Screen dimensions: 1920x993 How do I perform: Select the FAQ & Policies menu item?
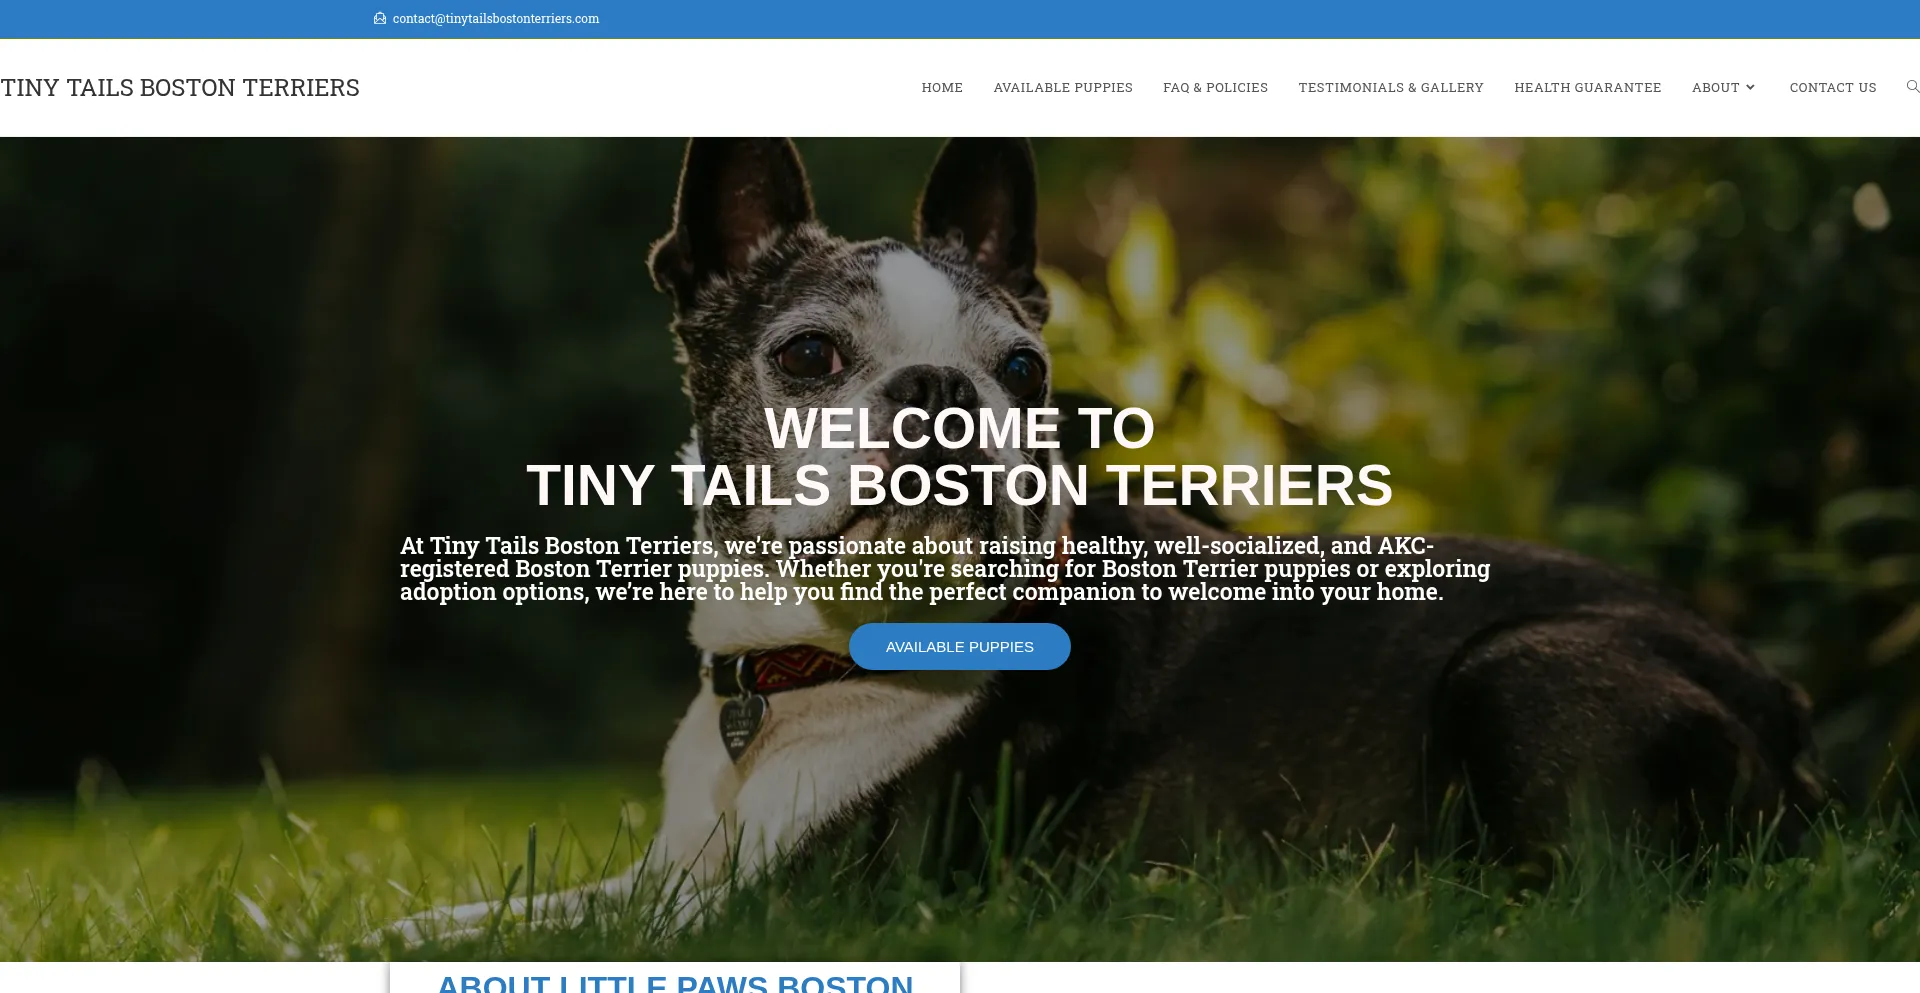(1215, 88)
